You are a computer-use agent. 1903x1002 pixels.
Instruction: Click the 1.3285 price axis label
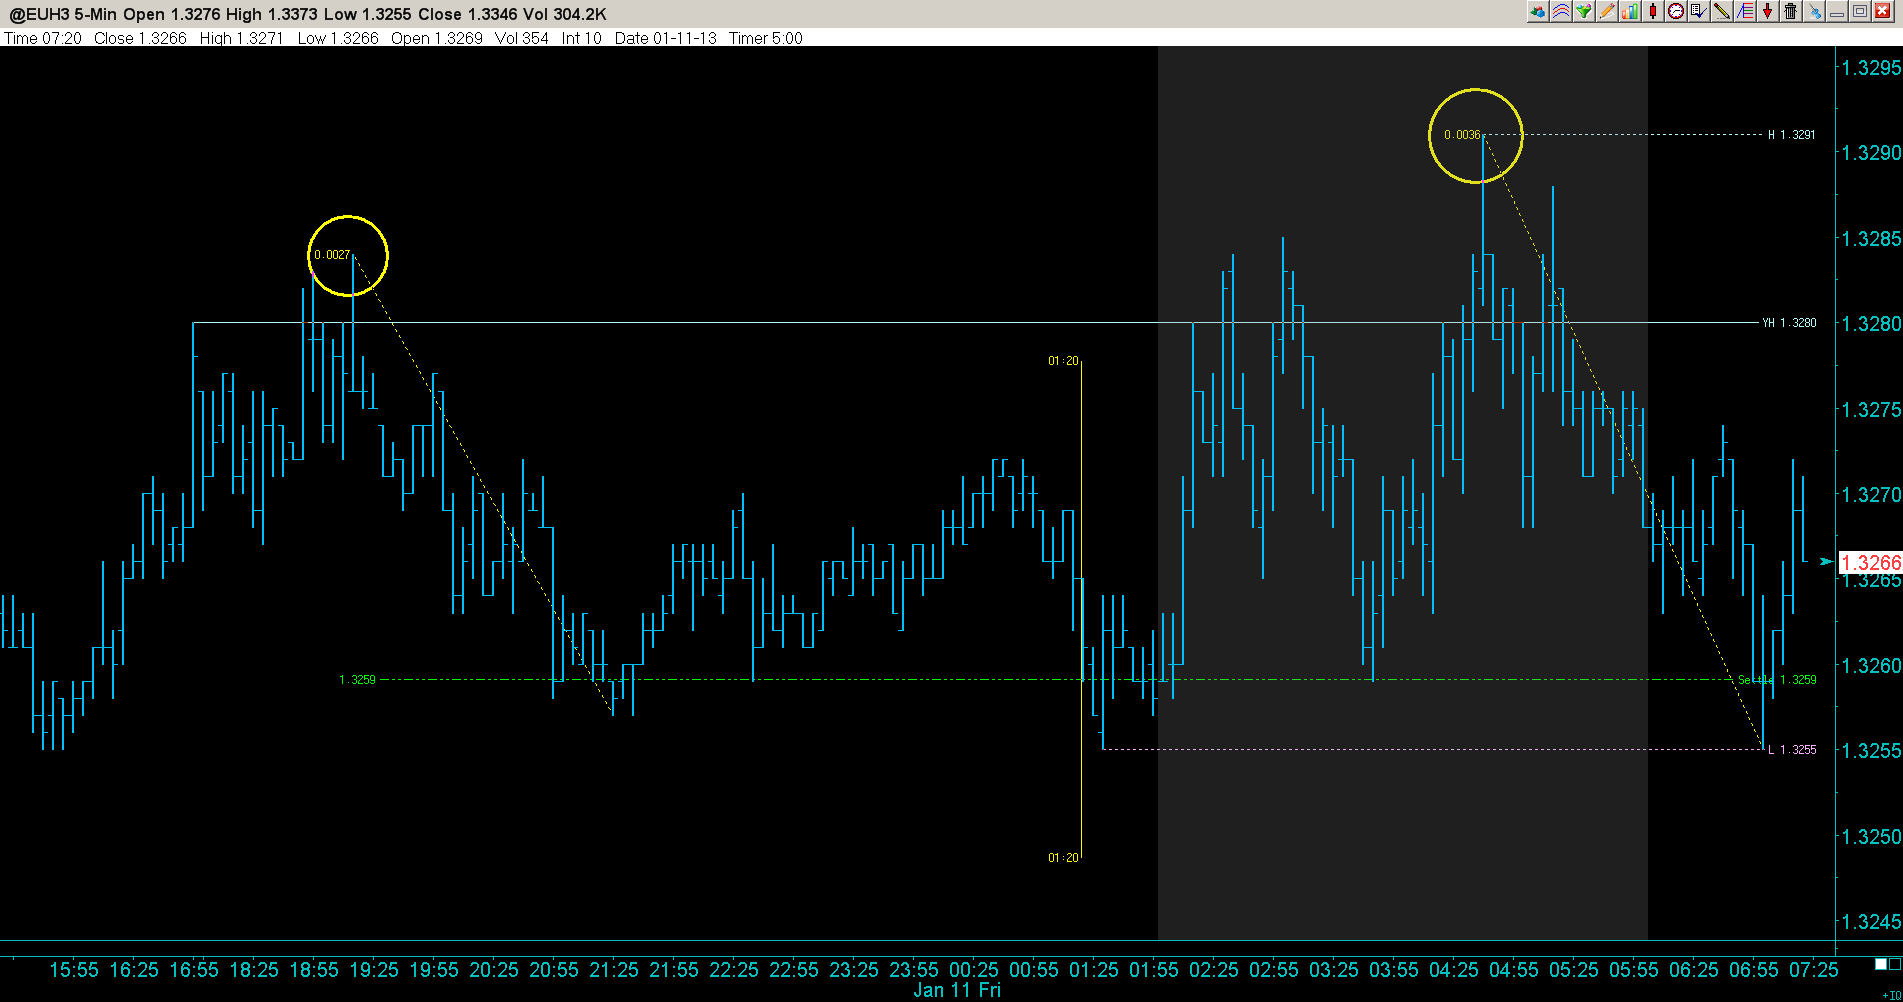1871,239
